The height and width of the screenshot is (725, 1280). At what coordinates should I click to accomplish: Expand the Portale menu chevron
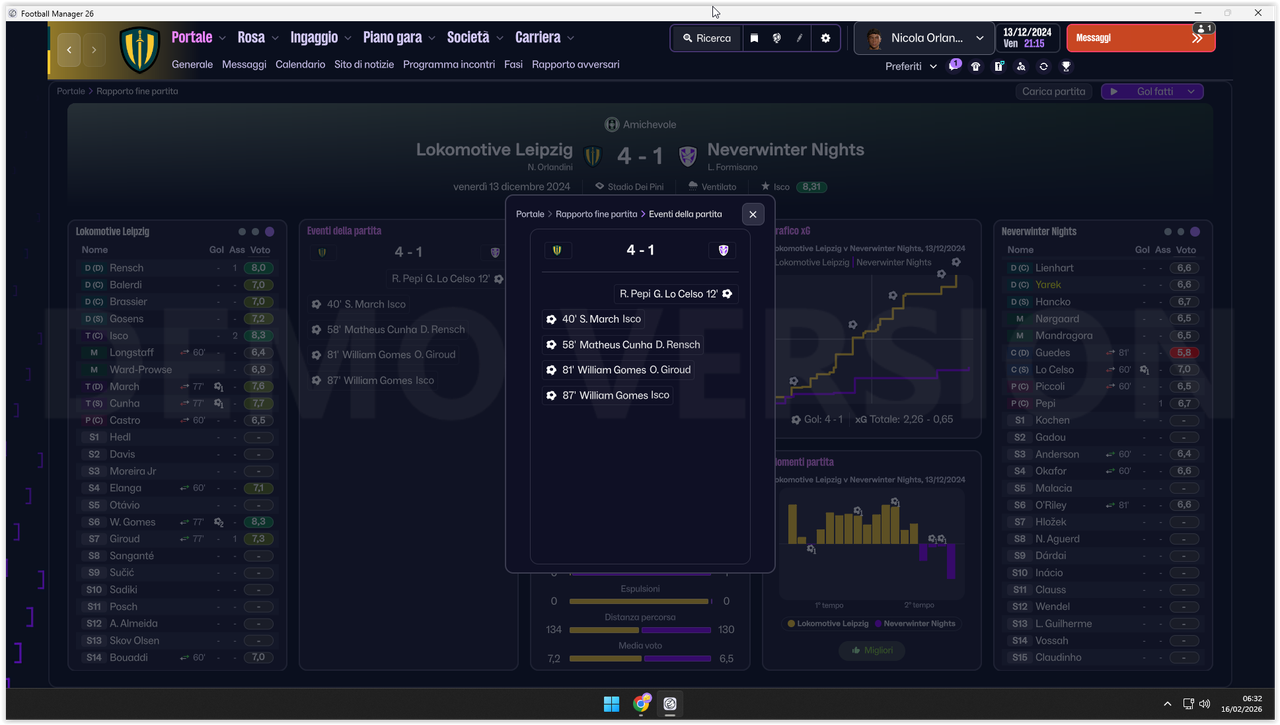pyautogui.click(x=222, y=38)
